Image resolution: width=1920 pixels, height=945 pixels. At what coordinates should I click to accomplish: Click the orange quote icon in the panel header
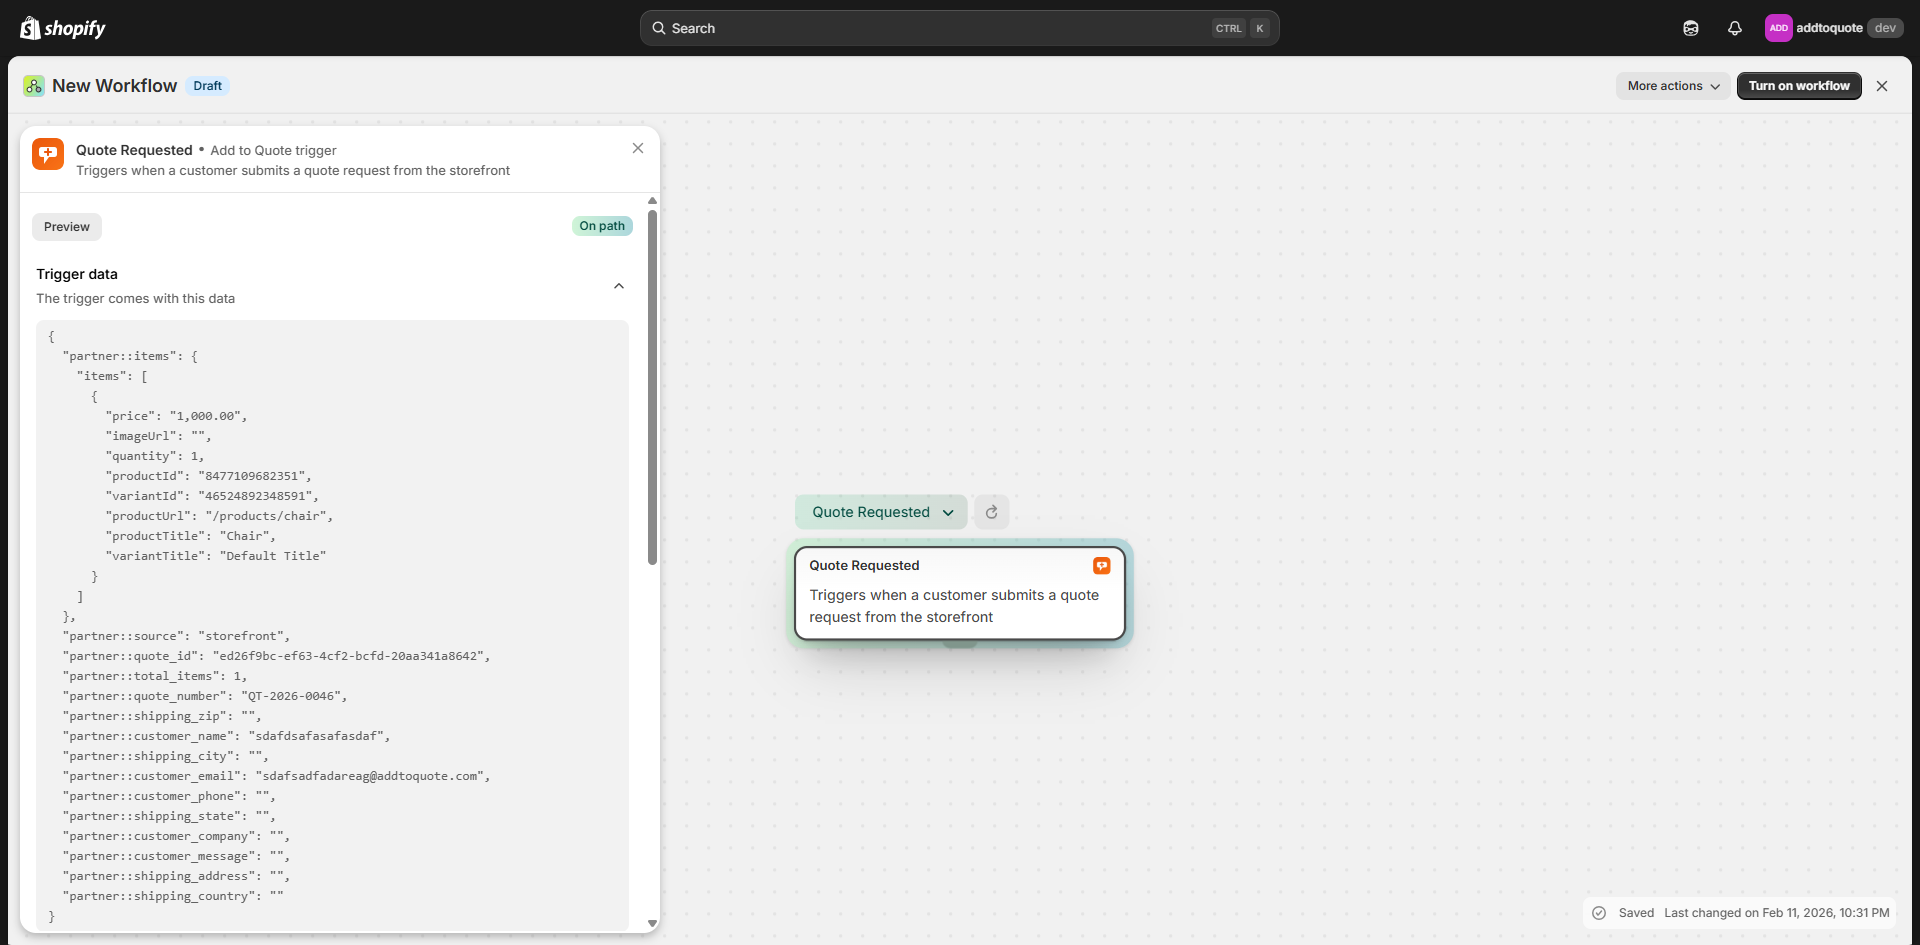tap(47, 154)
